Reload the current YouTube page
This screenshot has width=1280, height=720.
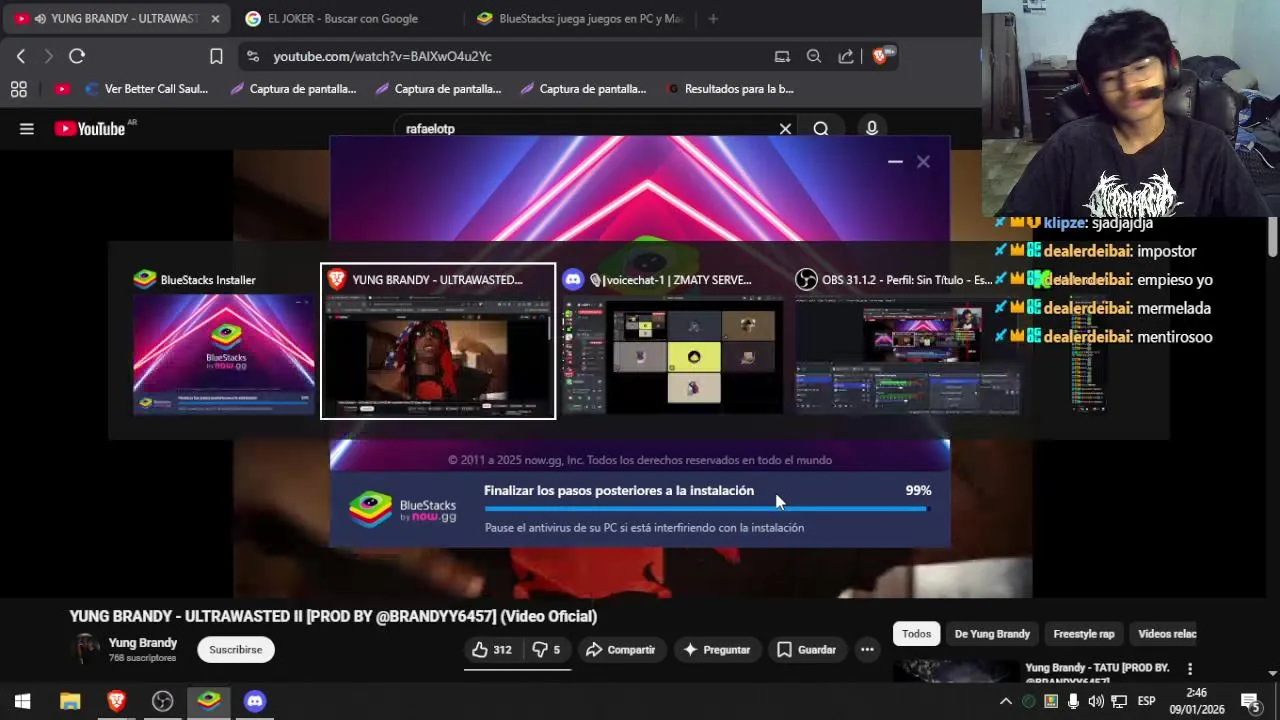point(77,57)
